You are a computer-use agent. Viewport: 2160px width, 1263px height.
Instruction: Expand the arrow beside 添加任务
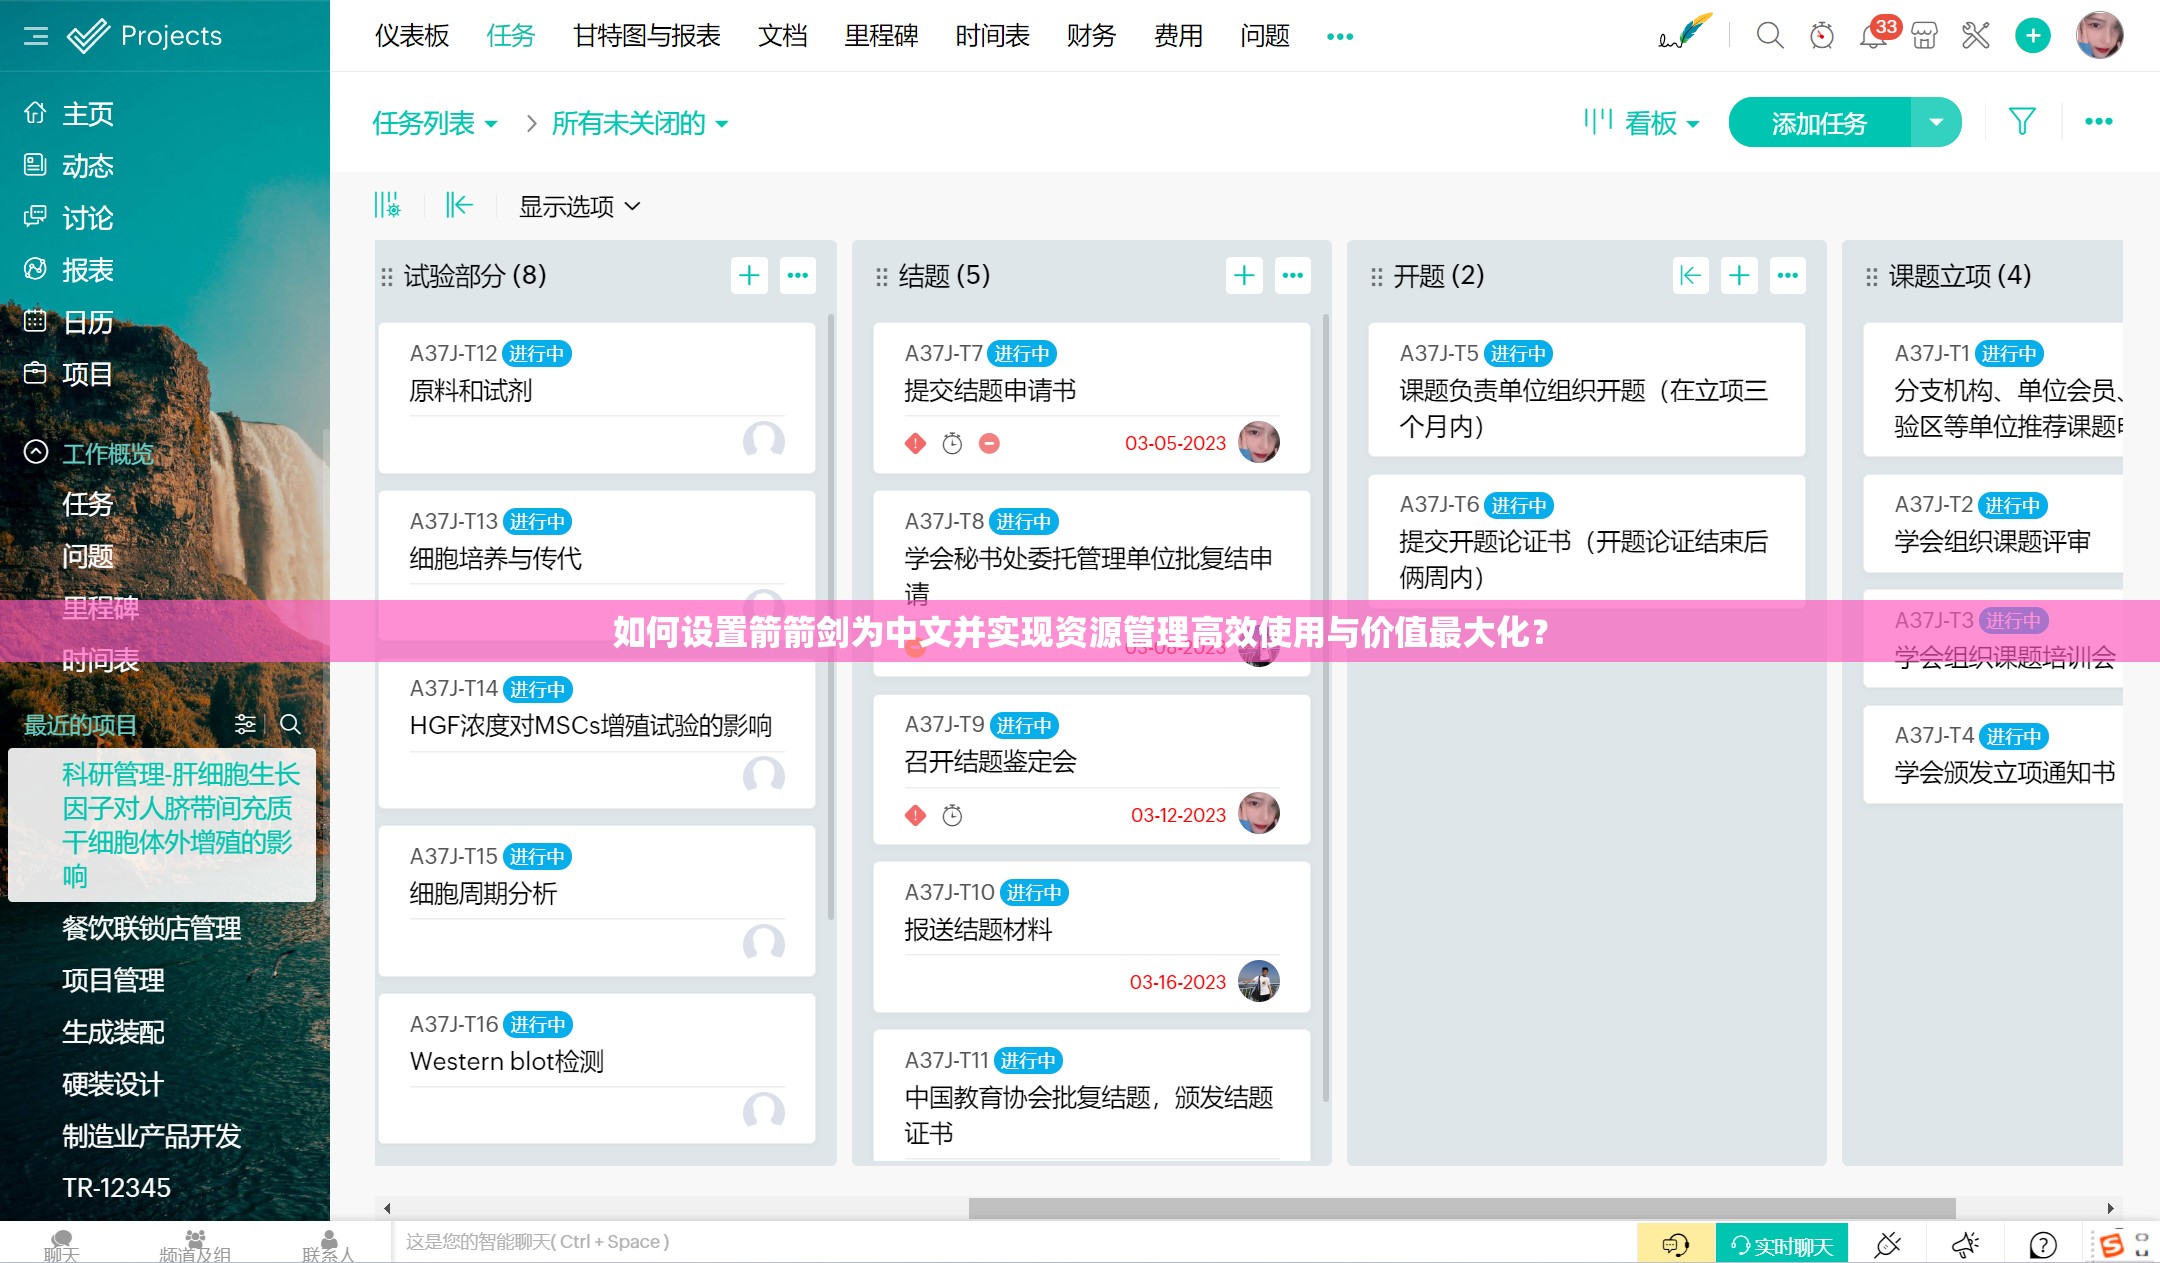pyautogui.click(x=1936, y=122)
